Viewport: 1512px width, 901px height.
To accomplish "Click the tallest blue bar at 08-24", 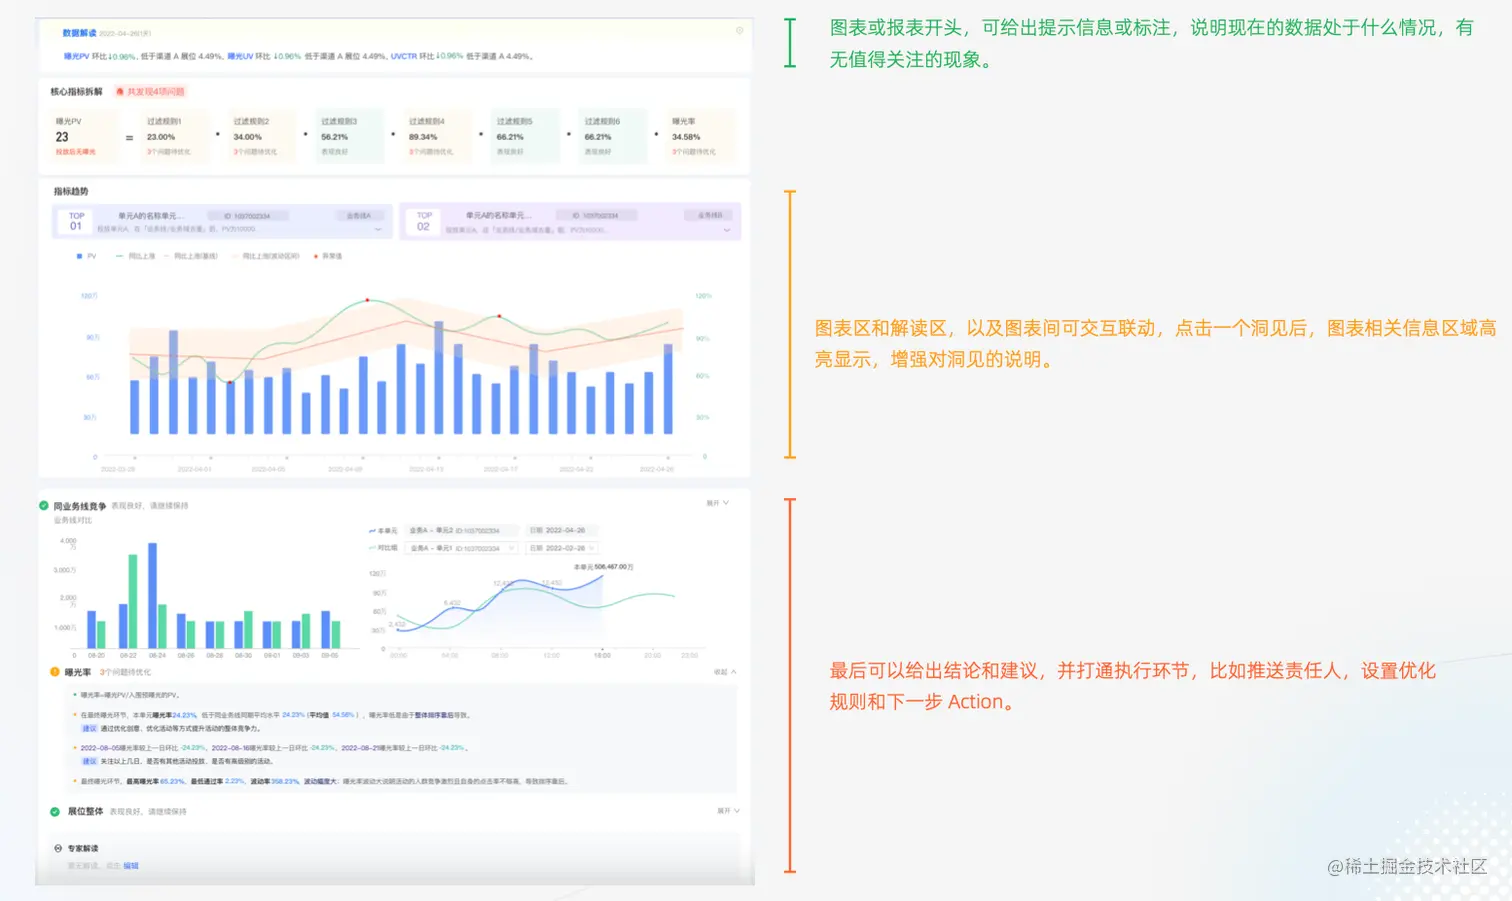I will click(x=152, y=596).
